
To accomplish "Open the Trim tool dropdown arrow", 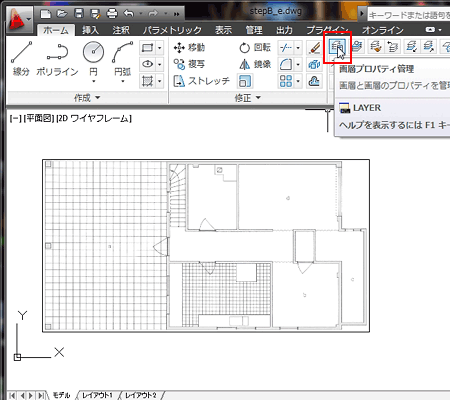I will 298,48.
